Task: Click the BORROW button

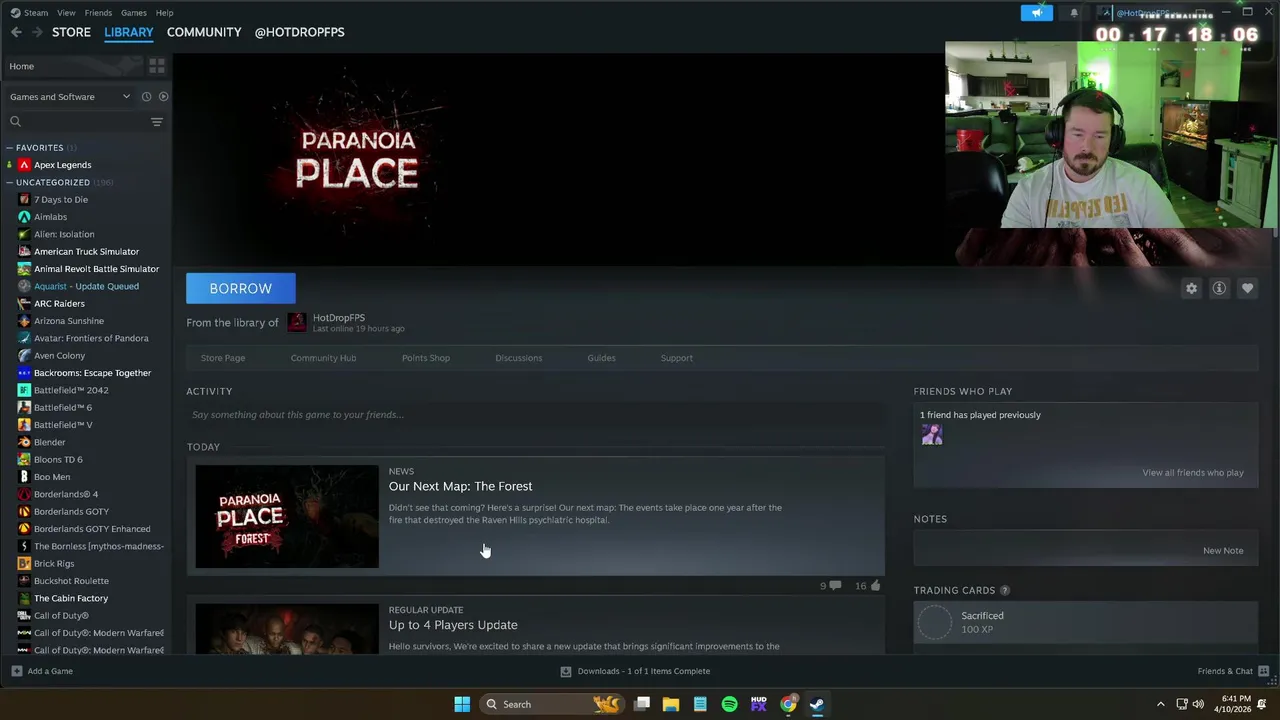Action: (241, 288)
